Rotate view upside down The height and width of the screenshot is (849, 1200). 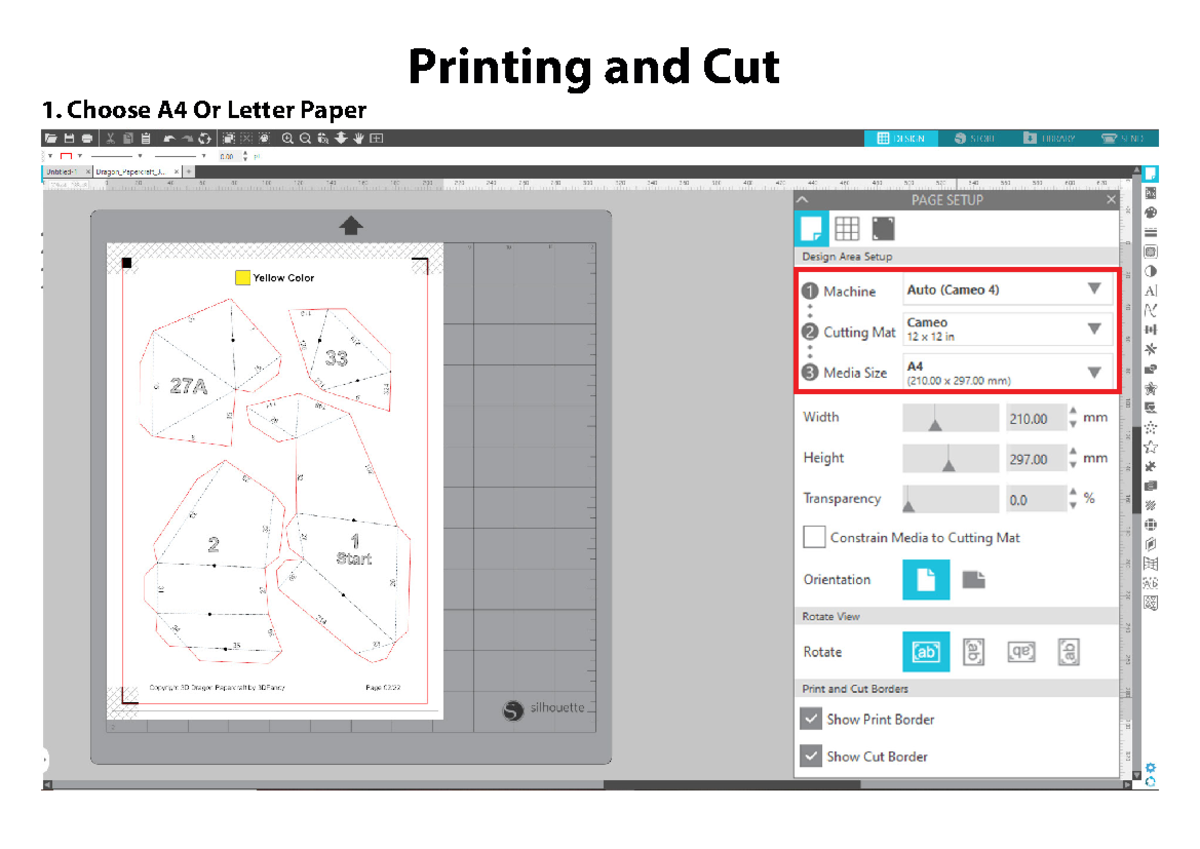[x=1022, y=652]
